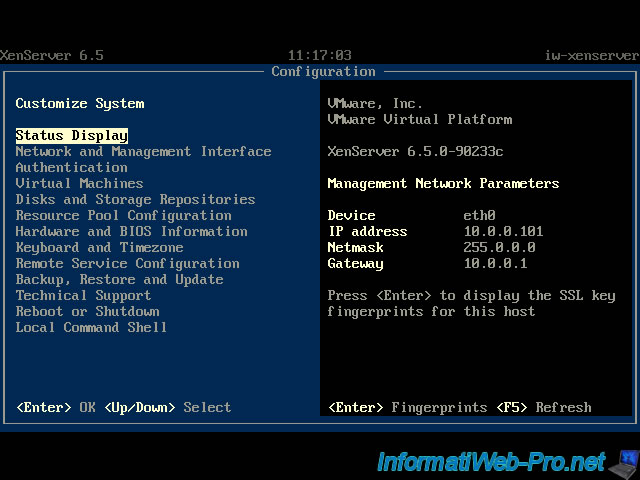Viewport: 640px width, 480px height.
Task: Click the <Enter> Fingerprints hint
Action: point(407,407)
